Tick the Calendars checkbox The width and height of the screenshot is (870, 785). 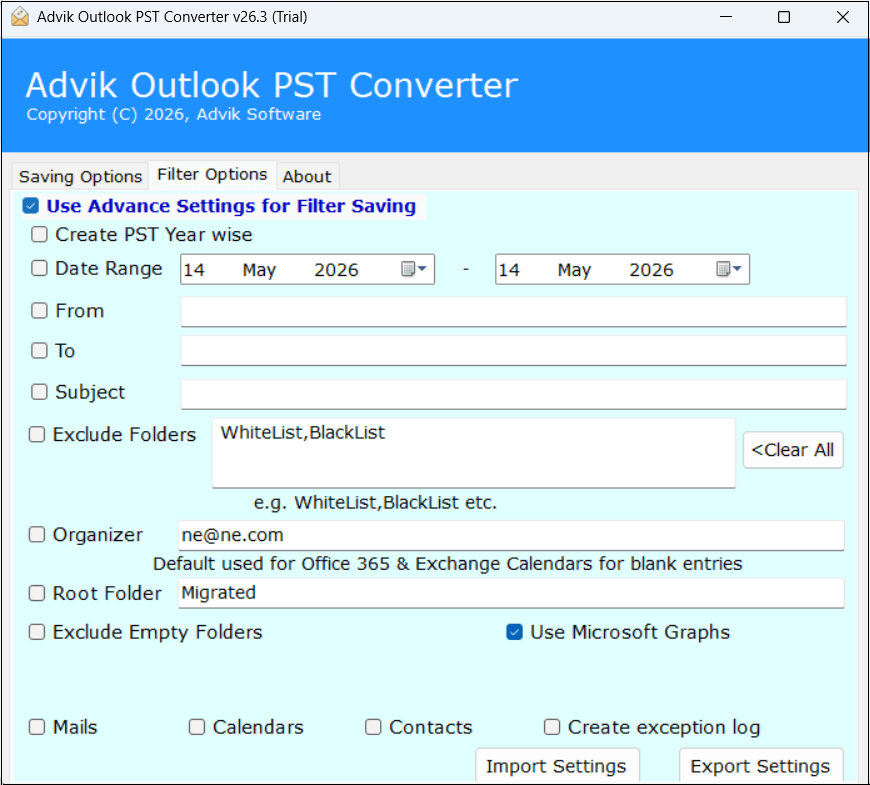pos(197,727)
